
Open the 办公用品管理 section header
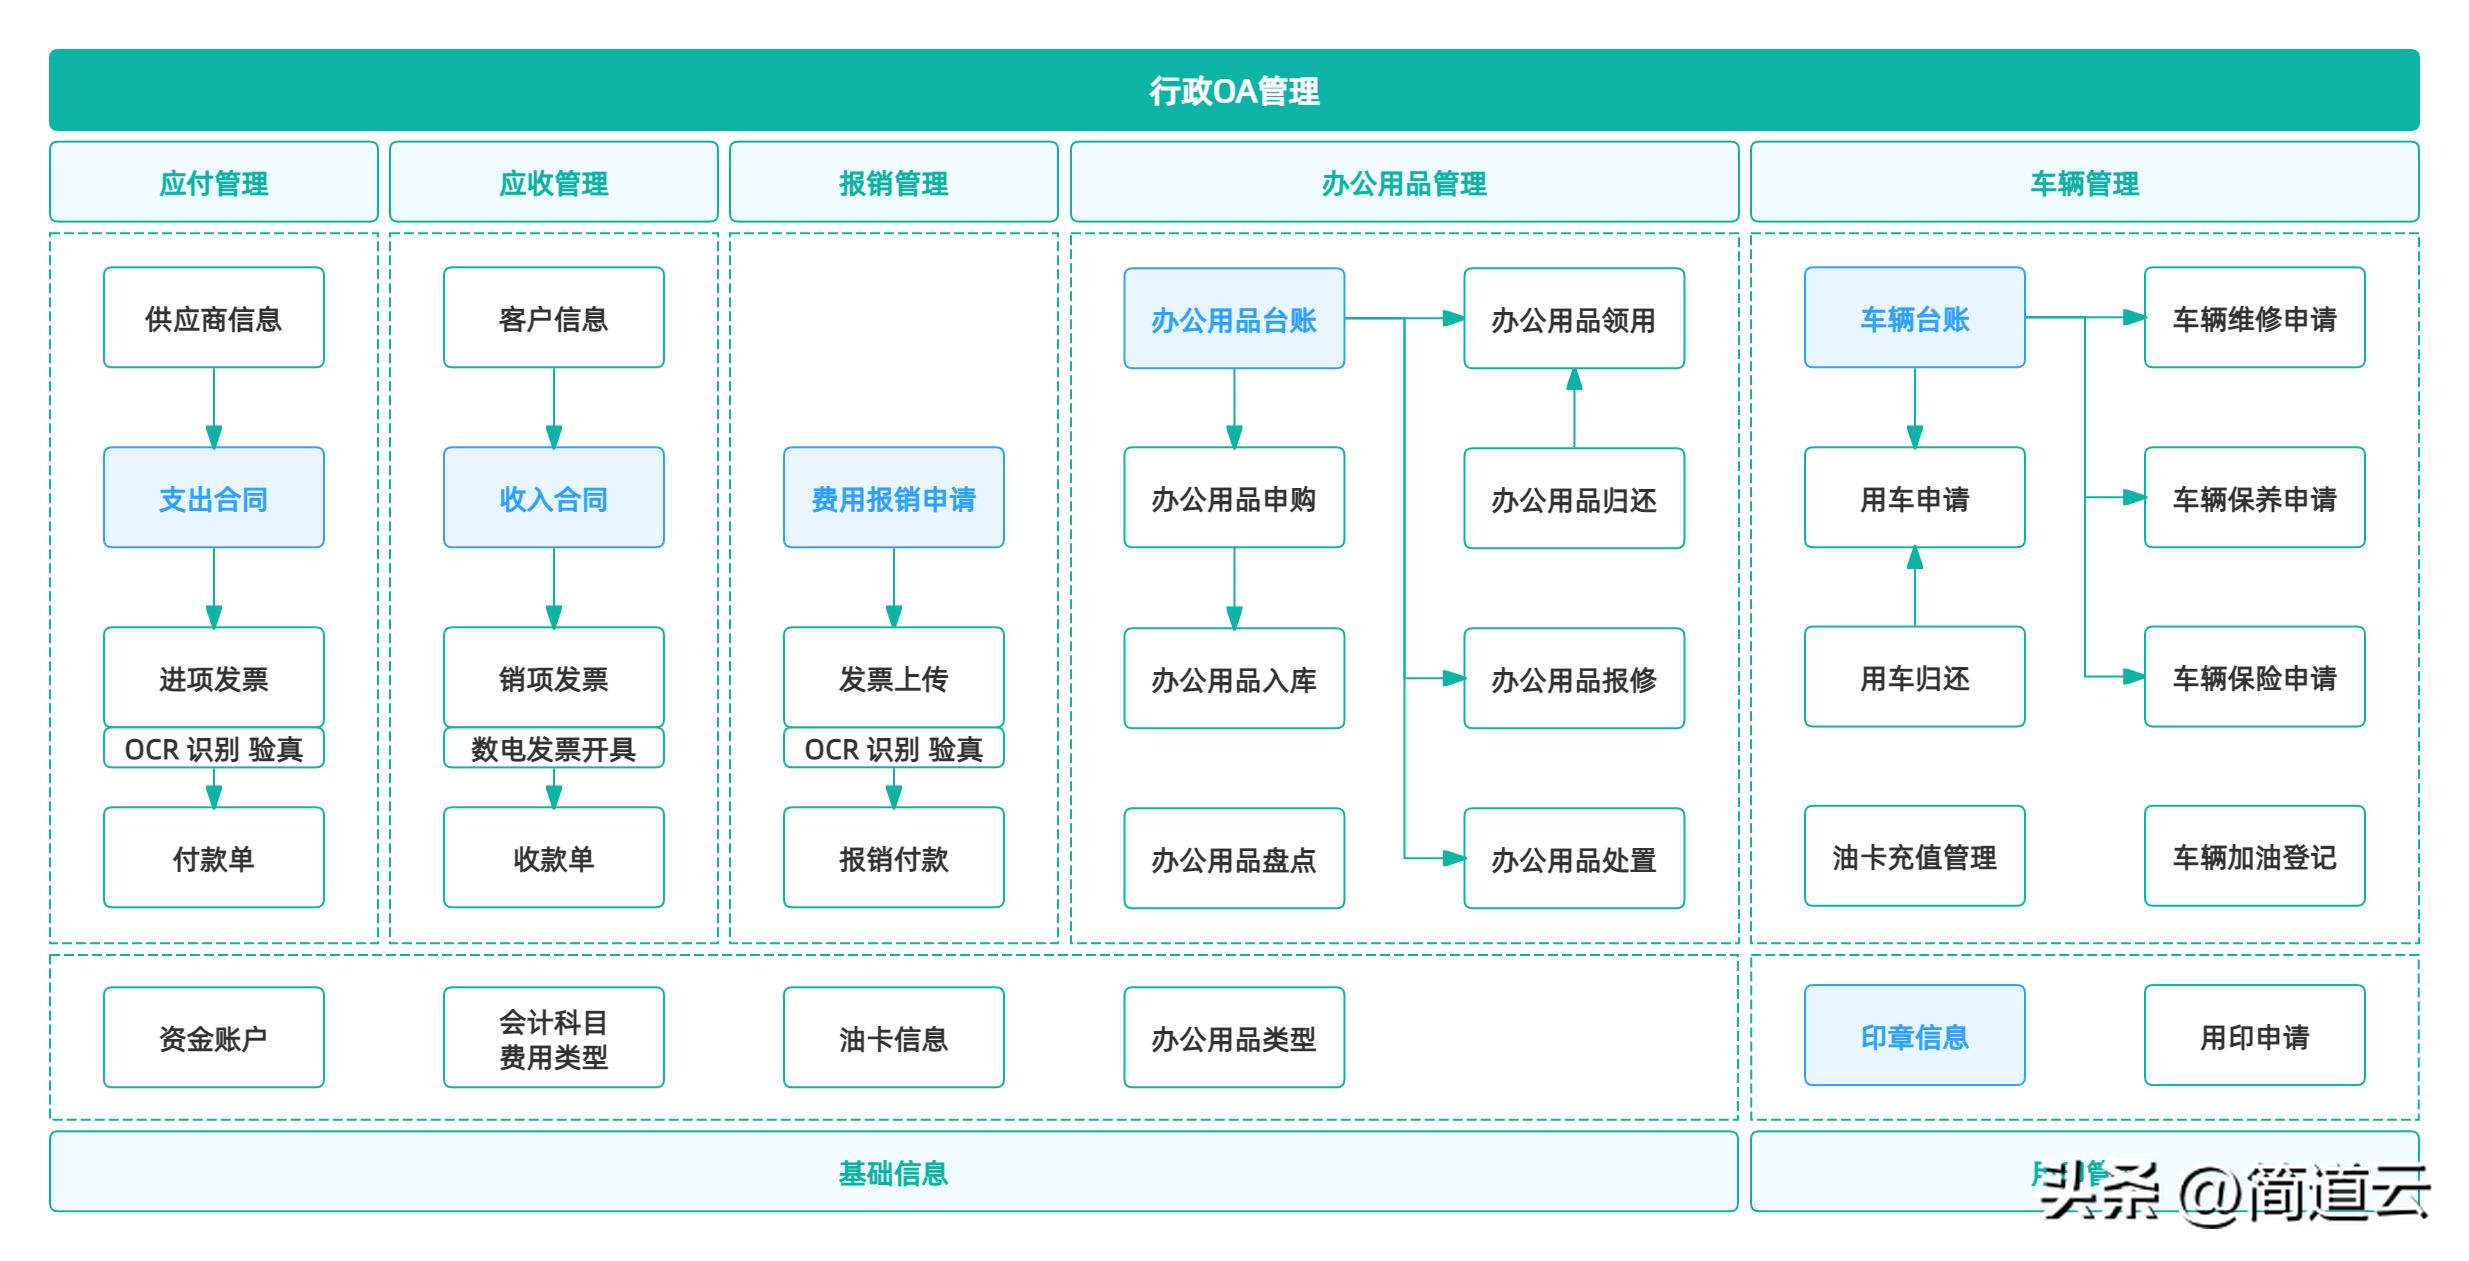[1403, 182]
